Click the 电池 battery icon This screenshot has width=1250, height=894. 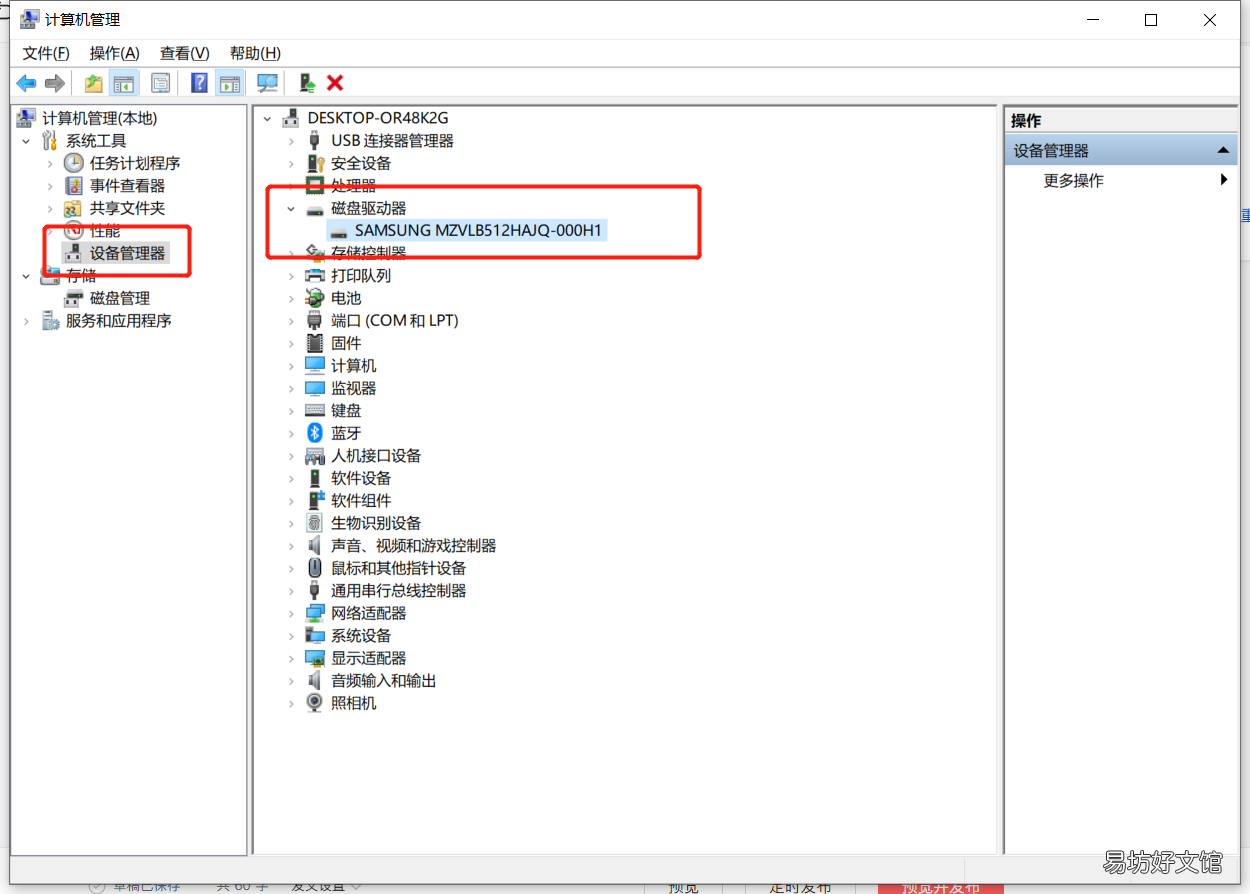pyautogui.click(x=315, y=298)
